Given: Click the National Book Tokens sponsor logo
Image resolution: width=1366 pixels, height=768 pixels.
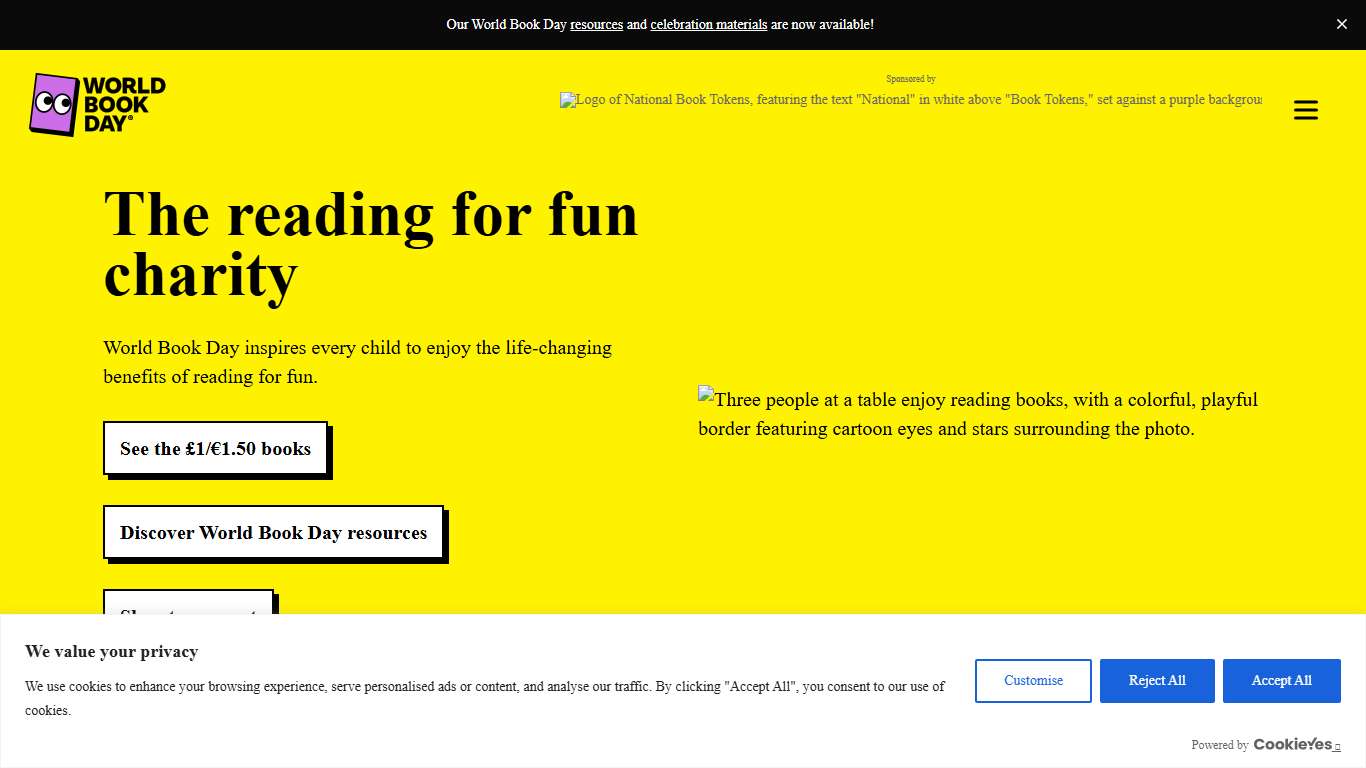Looking at the screenshot, I should point(910,99).
